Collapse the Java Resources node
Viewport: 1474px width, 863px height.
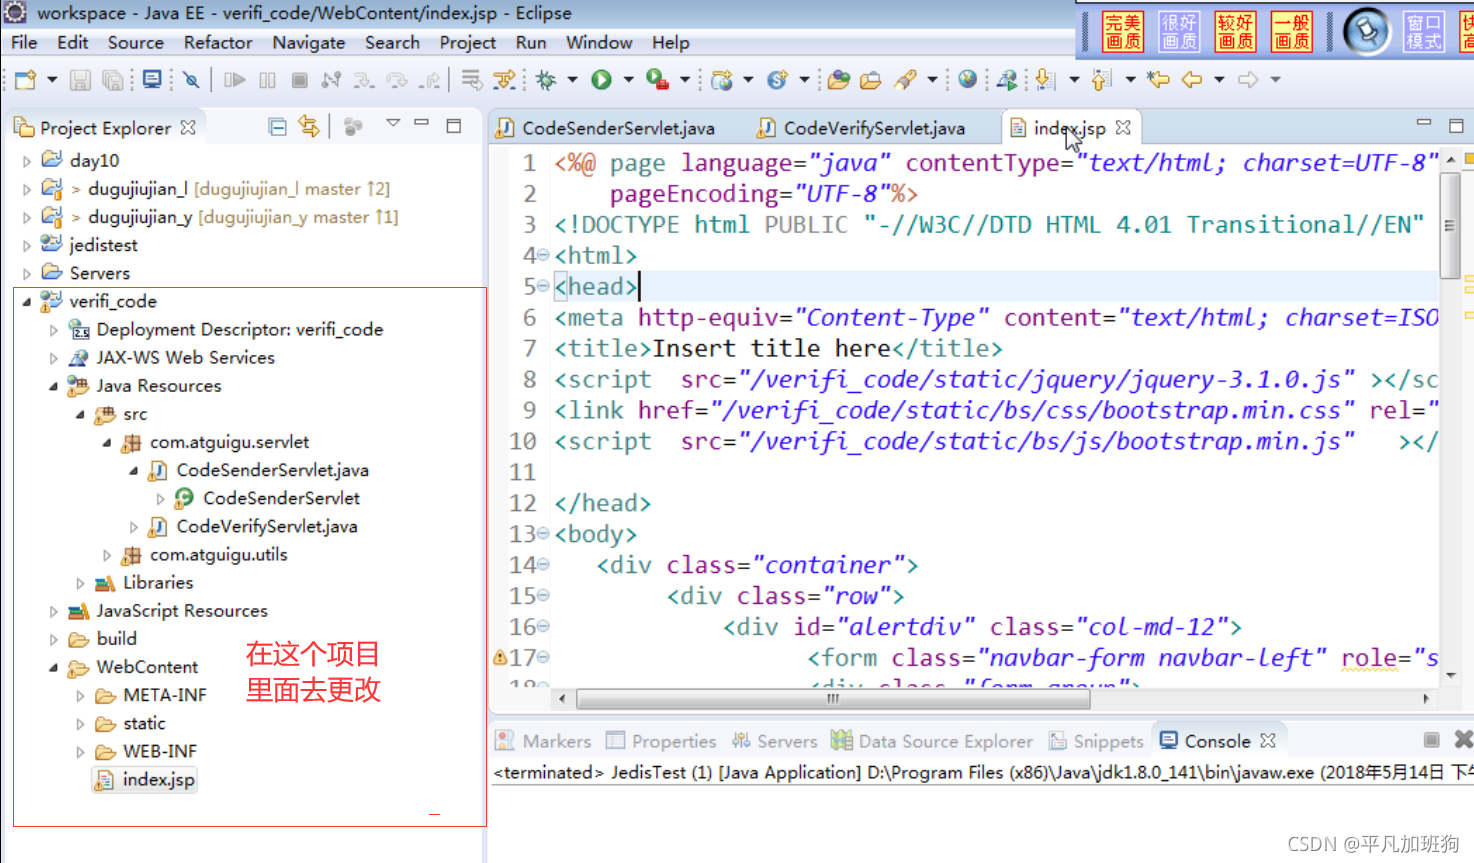coord(54,386)
